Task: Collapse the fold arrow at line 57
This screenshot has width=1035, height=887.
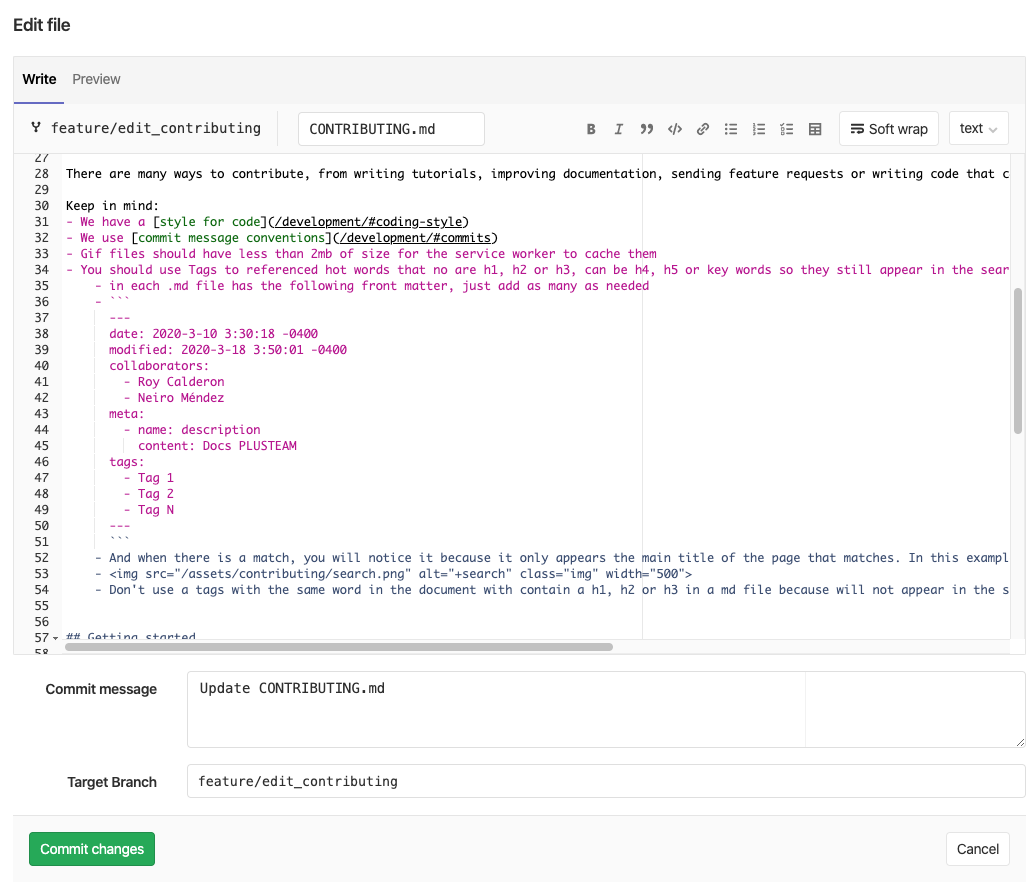Action: point(55,638)
